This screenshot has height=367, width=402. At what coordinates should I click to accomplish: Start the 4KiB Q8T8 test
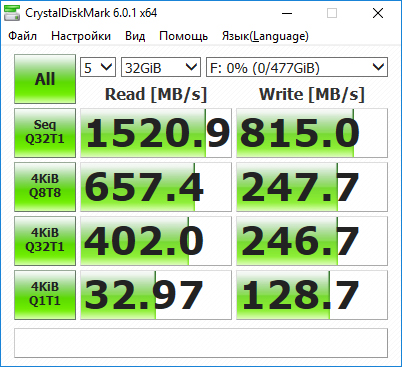tap(45, 187)
